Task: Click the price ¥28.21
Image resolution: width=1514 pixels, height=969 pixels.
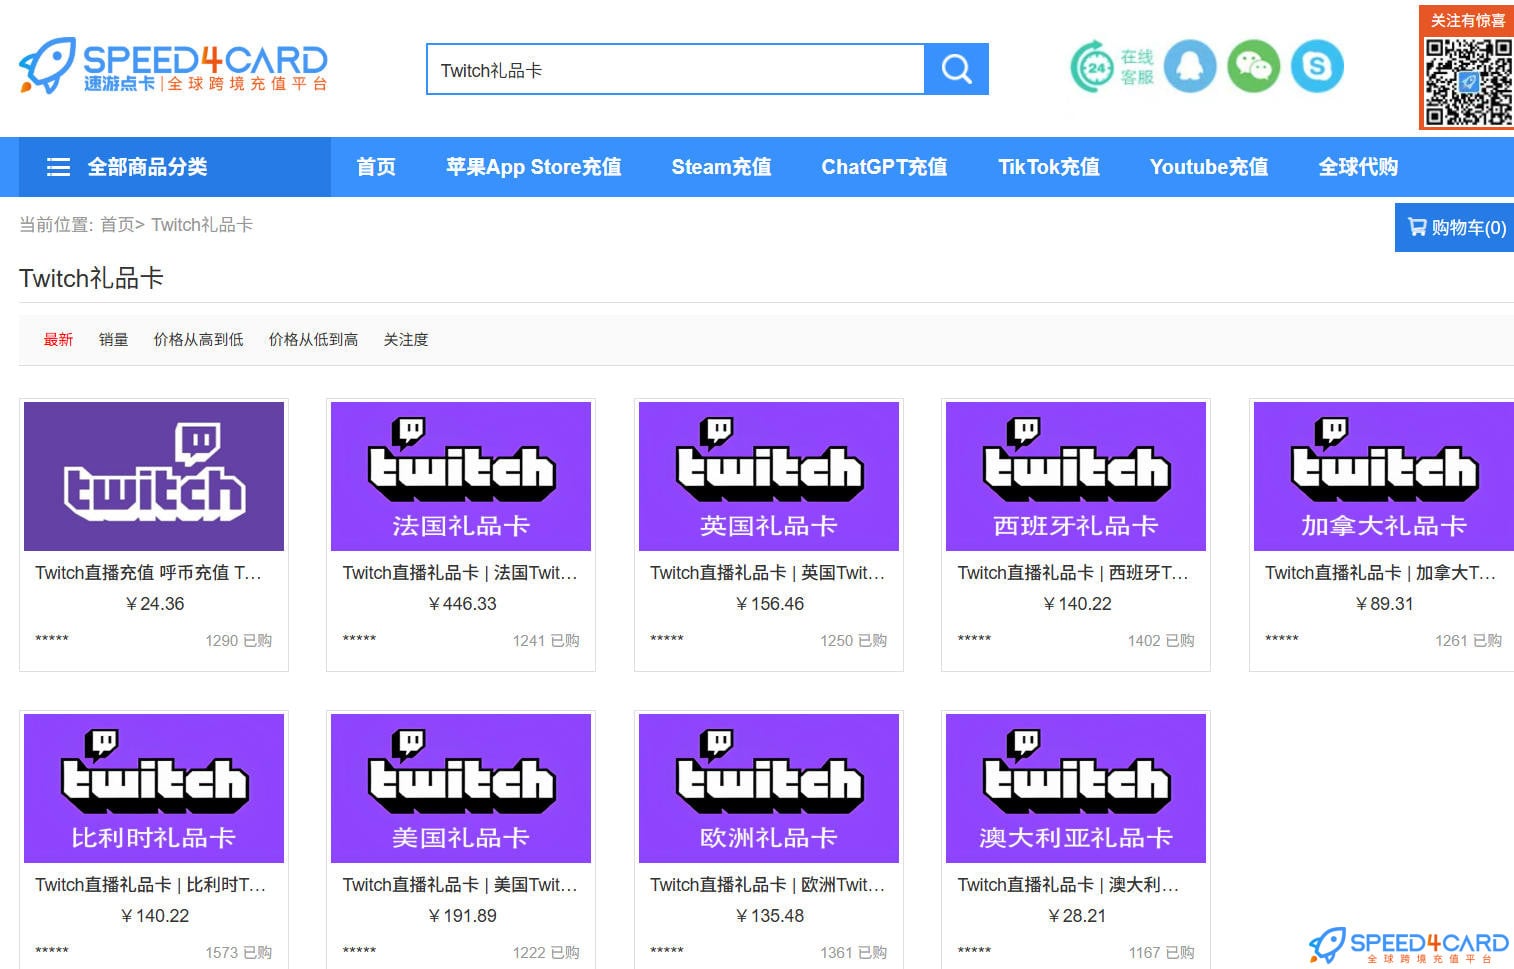Action: 1077,916
